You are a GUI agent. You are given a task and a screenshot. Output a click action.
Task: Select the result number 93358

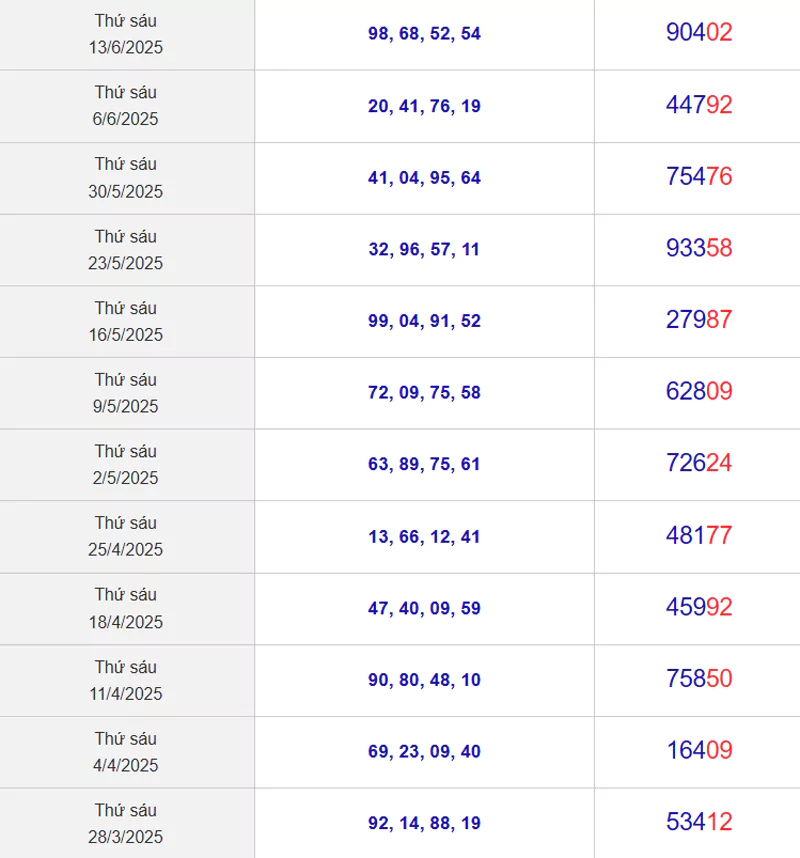(699, 249)
